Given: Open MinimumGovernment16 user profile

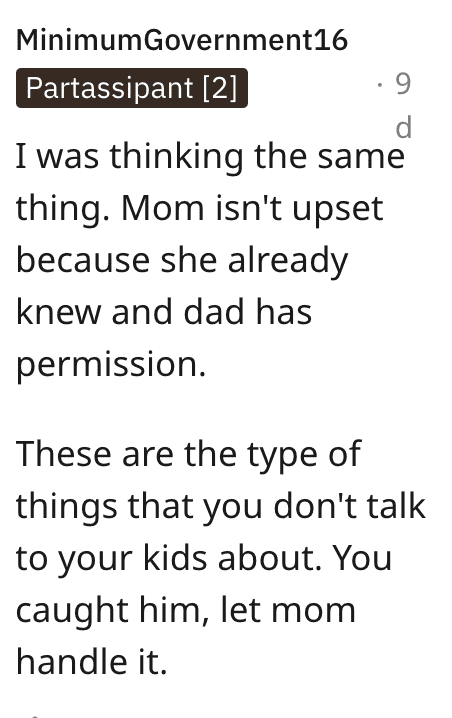Looking at the screenshot, I should click(x=182, y=40).
